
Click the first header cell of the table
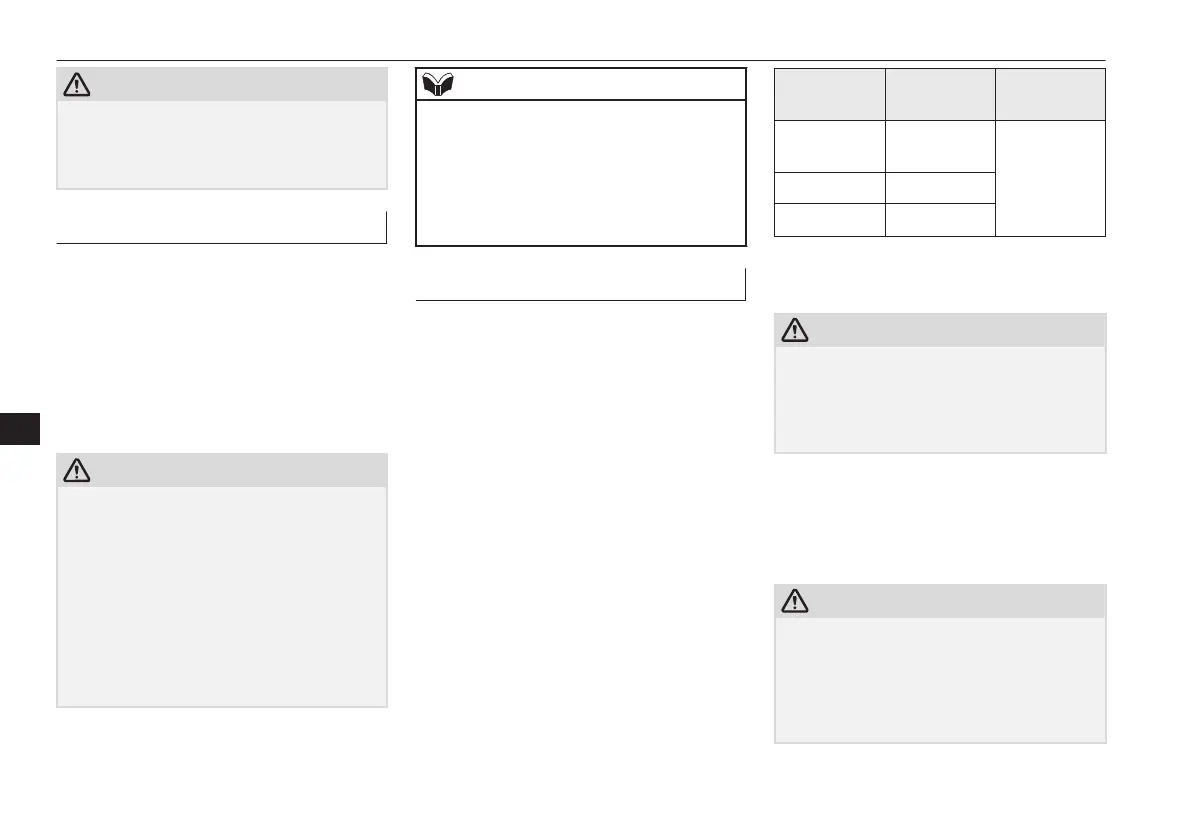(830, 94)
